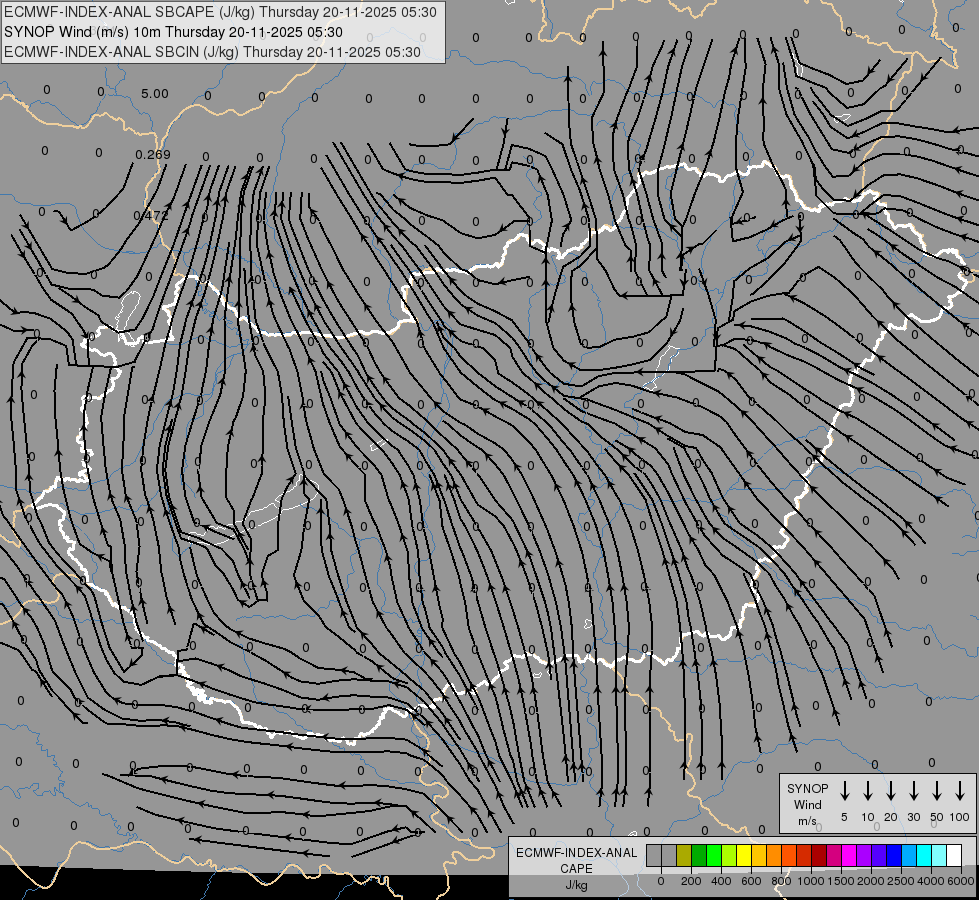Click the 100 m/s wind arrow in legend
The width and height of the screenshot is (979, 900).
(960, 790)
